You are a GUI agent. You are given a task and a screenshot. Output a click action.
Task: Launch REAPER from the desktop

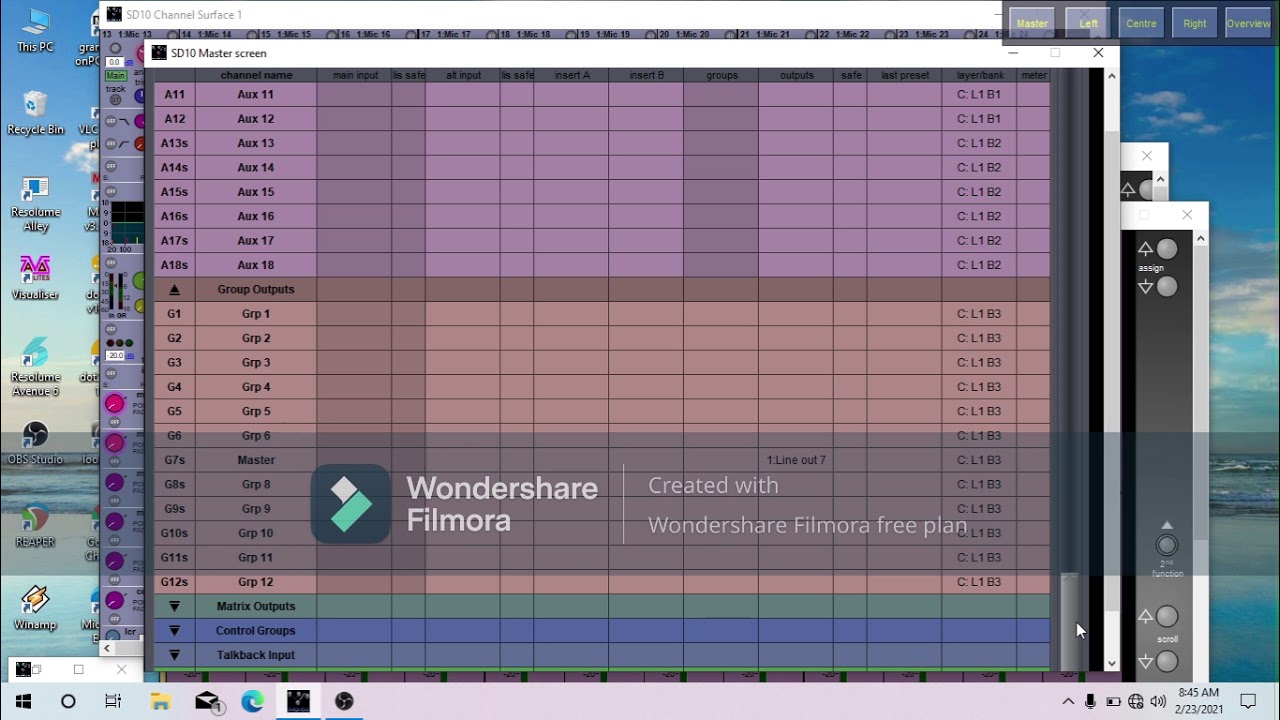click(x=35, y=526)
